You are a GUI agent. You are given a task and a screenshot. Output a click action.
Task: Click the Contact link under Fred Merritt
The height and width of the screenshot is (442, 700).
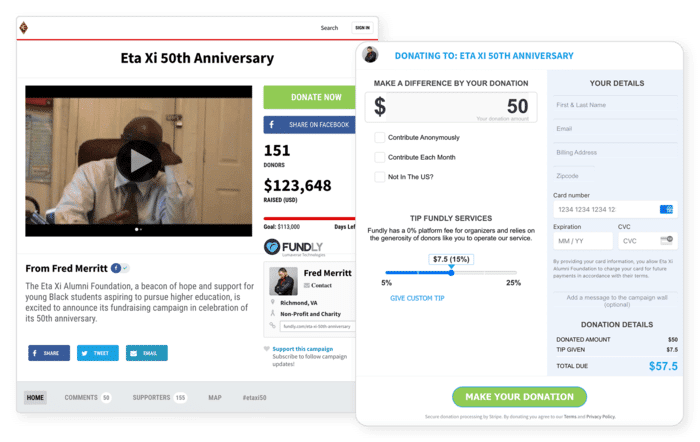321,285
